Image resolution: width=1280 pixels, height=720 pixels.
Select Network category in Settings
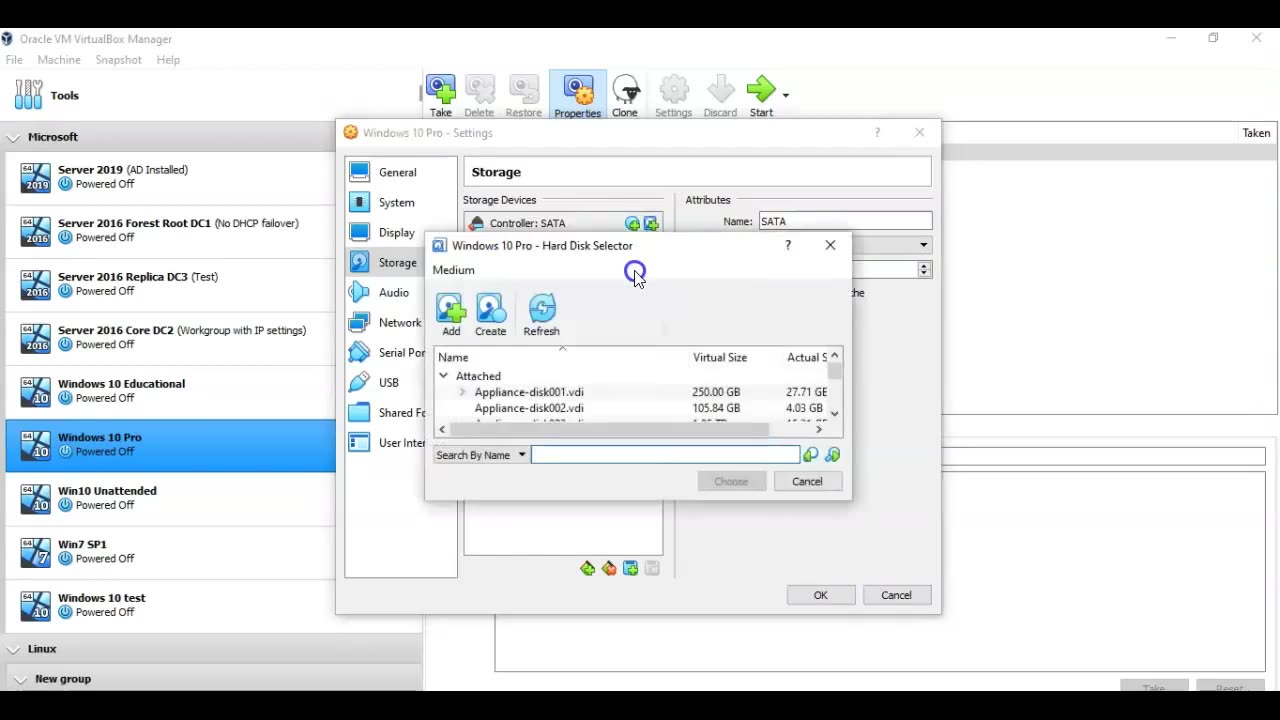385,322
